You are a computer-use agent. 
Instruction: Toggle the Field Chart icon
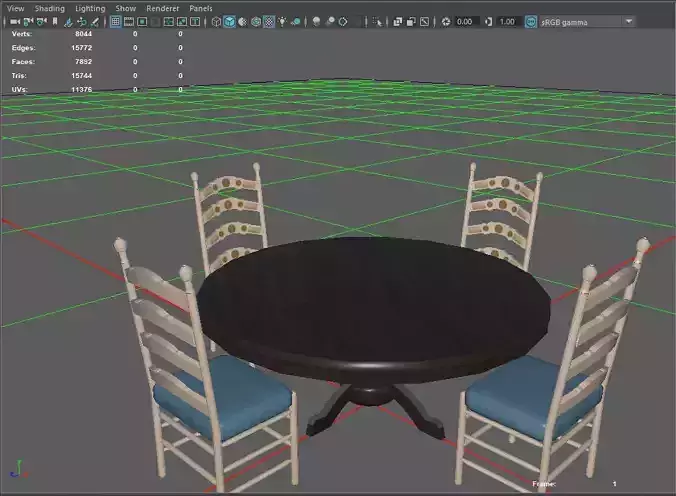point(169,22)
